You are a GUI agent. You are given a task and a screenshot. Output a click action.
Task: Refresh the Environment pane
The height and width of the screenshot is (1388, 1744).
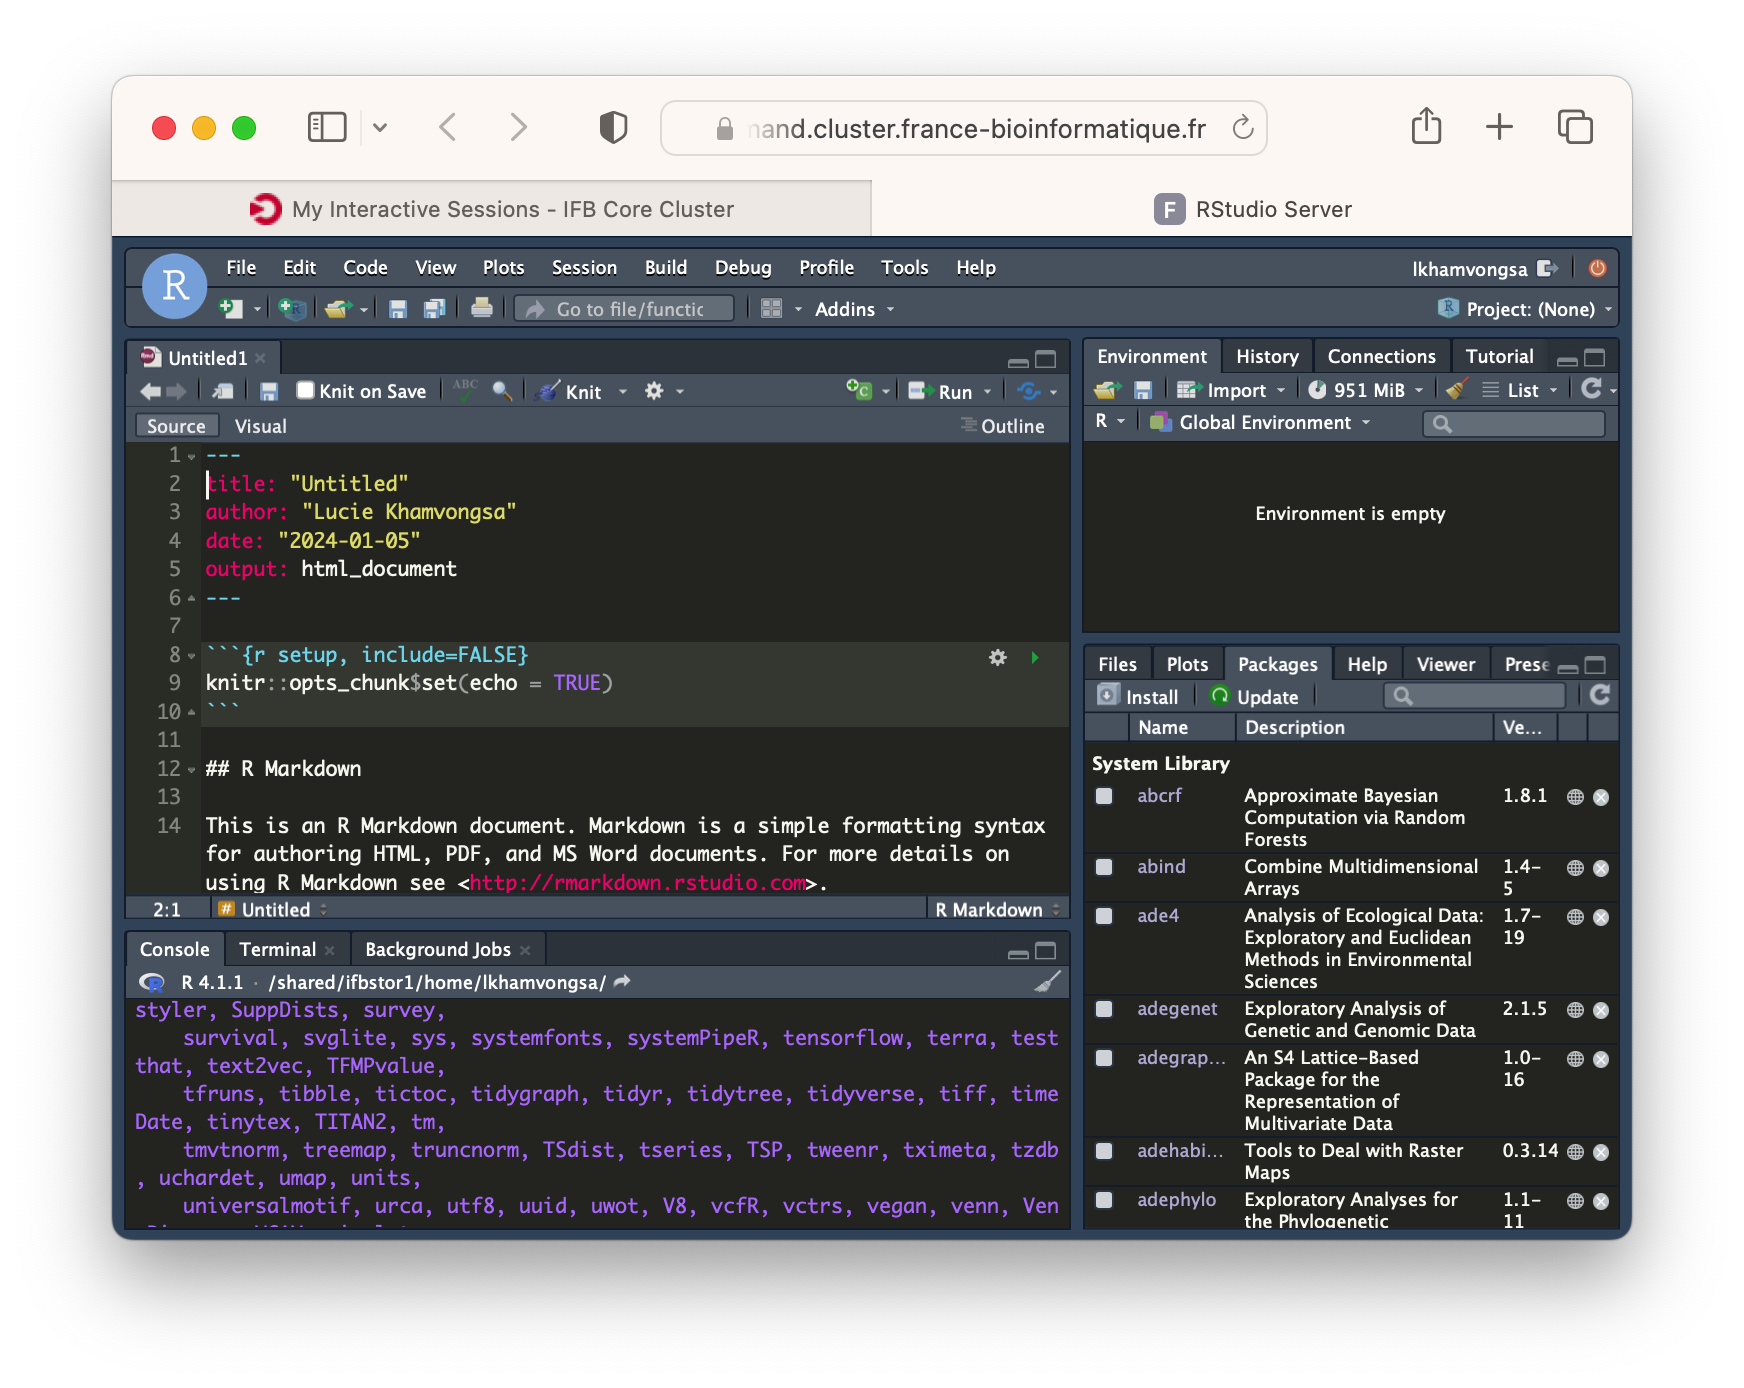click(1592, 389)
